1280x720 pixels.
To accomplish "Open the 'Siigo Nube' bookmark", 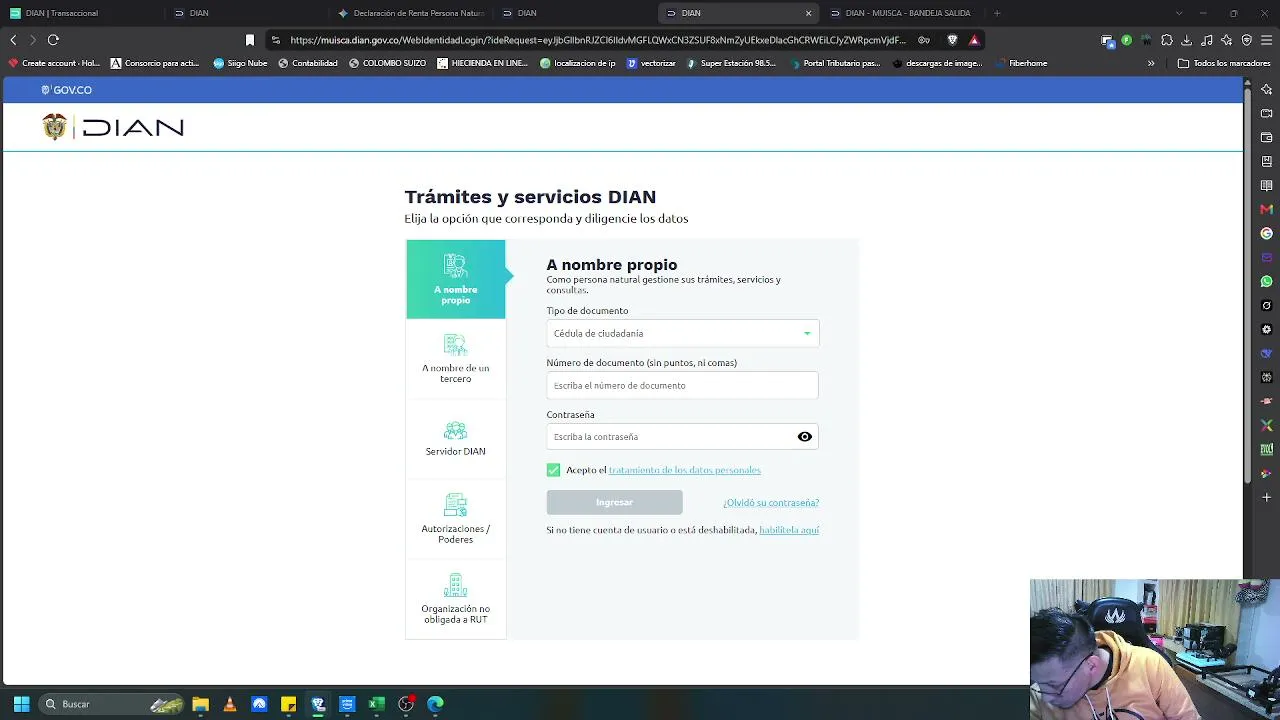I will (x=240, y=63).
